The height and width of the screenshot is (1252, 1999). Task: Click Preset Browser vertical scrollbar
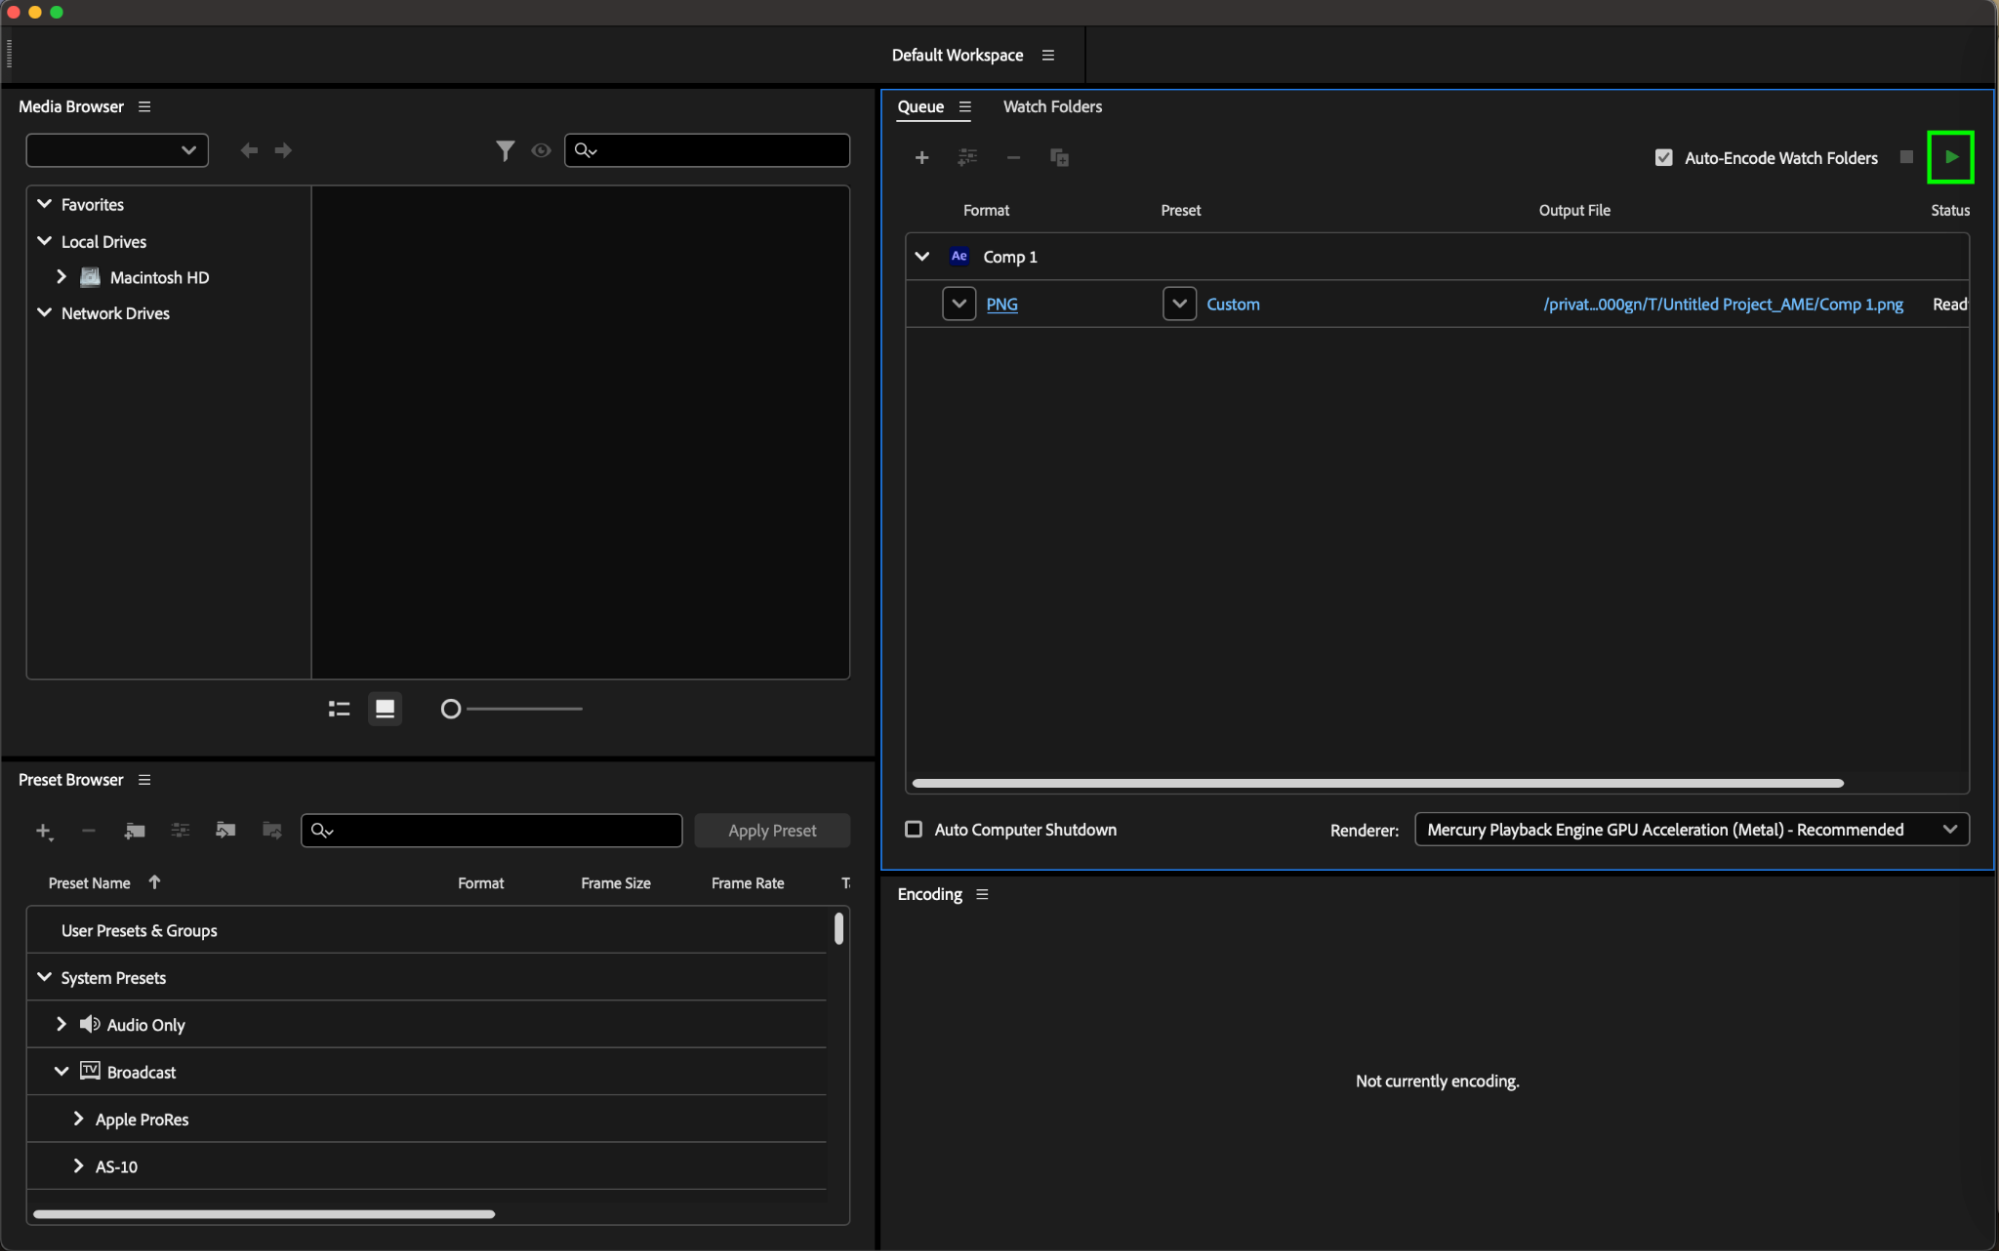(839, 928)
